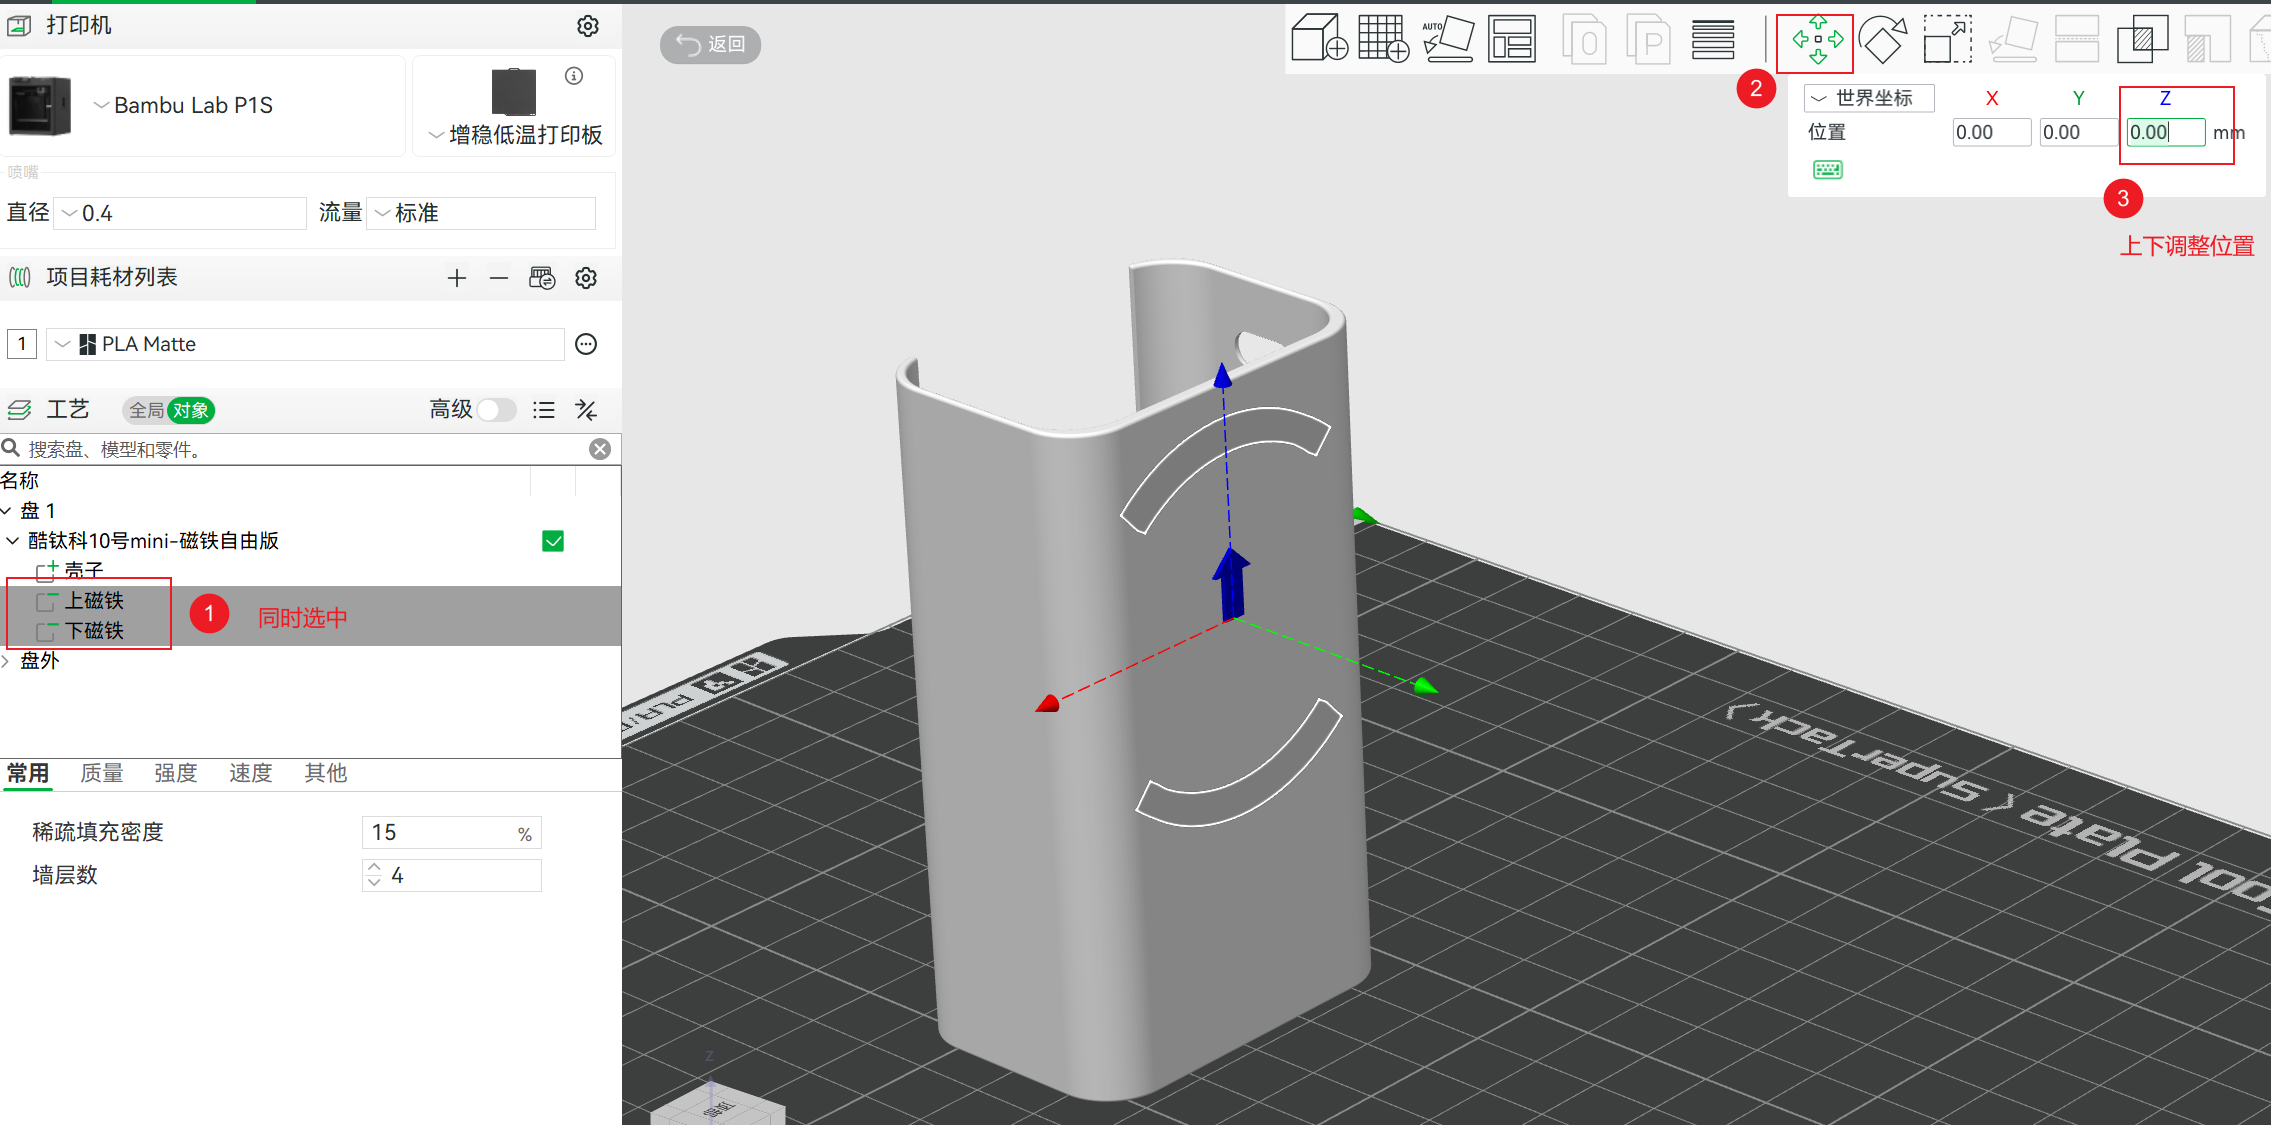Click the red X-axis gizmo handle
2271x1125 pixels.
click(x=1047, y=704)
